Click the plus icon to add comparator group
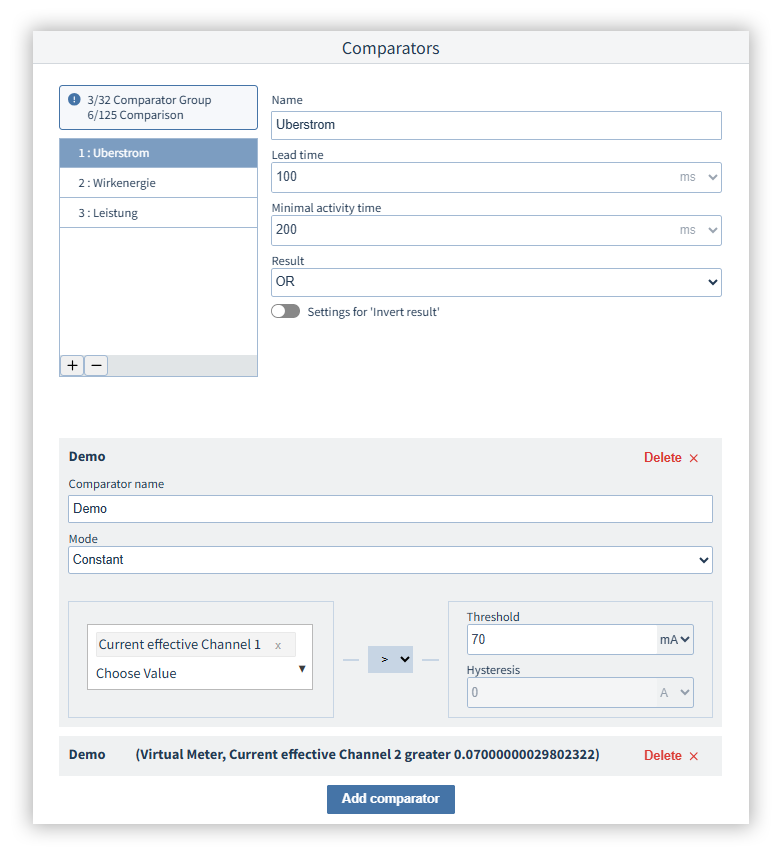Screen dimensions: 781x855 pos(72,366)
